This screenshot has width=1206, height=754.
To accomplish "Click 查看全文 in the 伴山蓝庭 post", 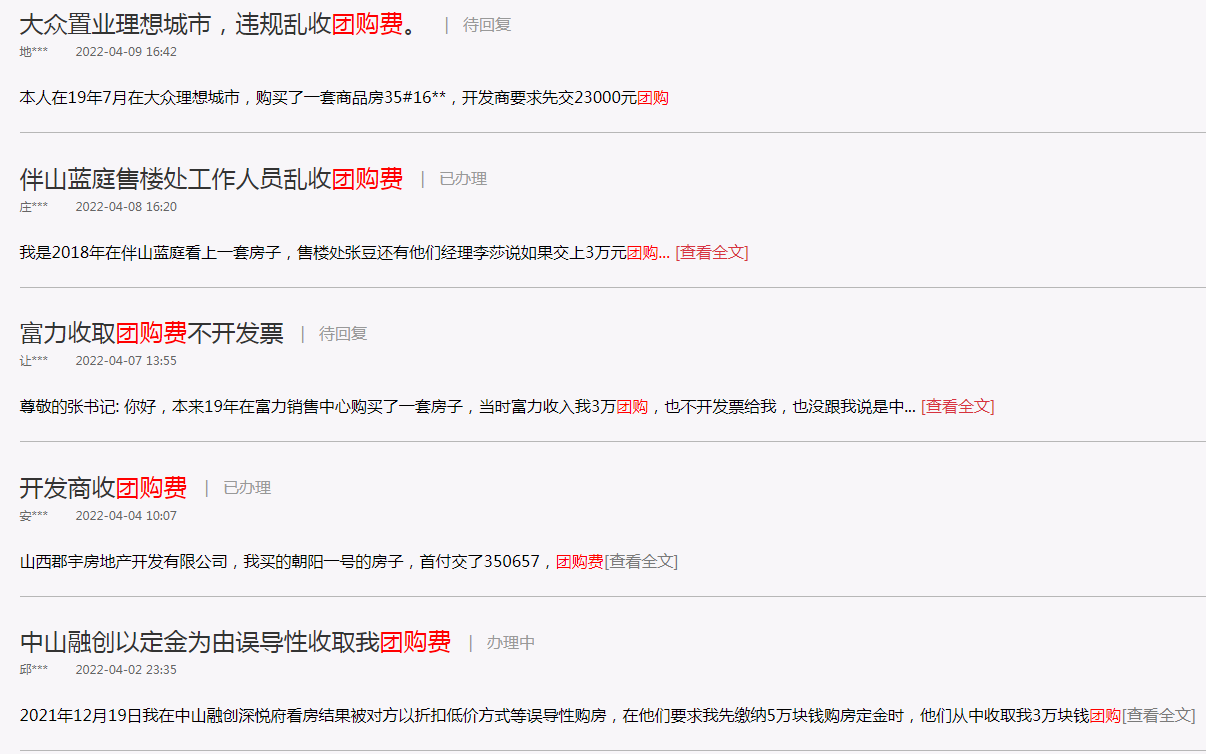I will 712,252.
